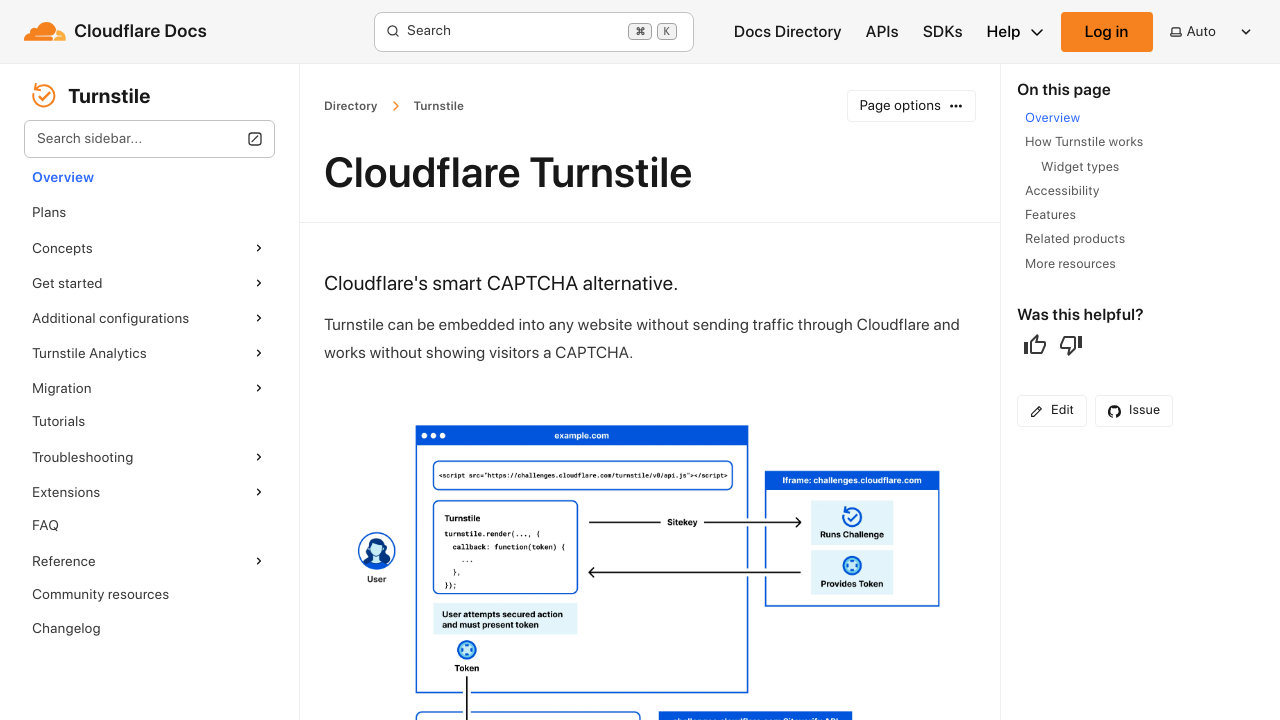Image resolution: width=1280 pixels, height=720 pixels.
Task: Go to Docs Directory in top navigation
Action: (x=787, y=32)
